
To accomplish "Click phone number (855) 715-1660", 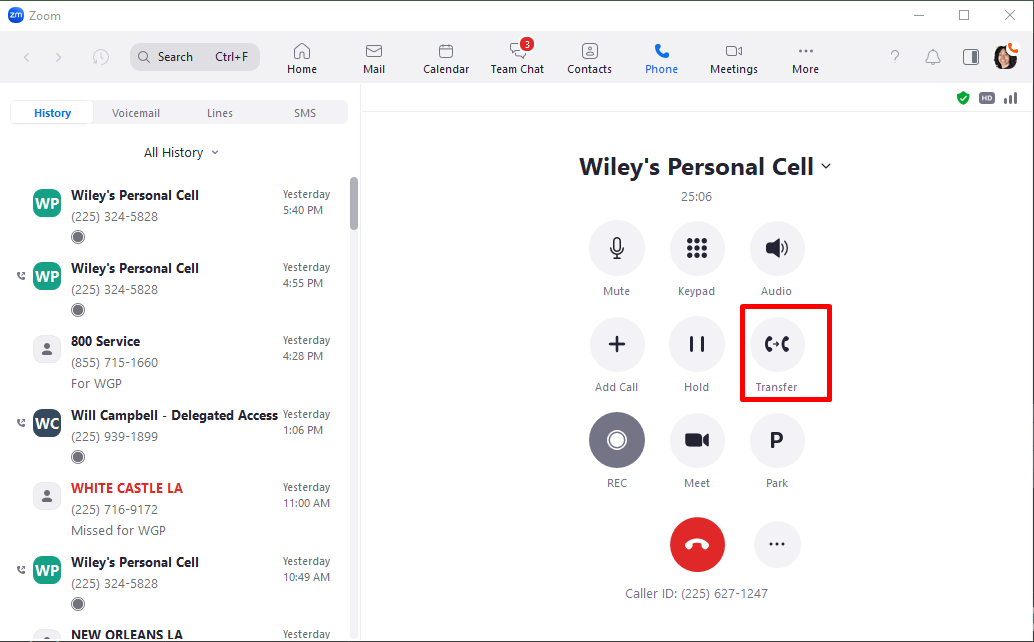I will pos(115,363).
